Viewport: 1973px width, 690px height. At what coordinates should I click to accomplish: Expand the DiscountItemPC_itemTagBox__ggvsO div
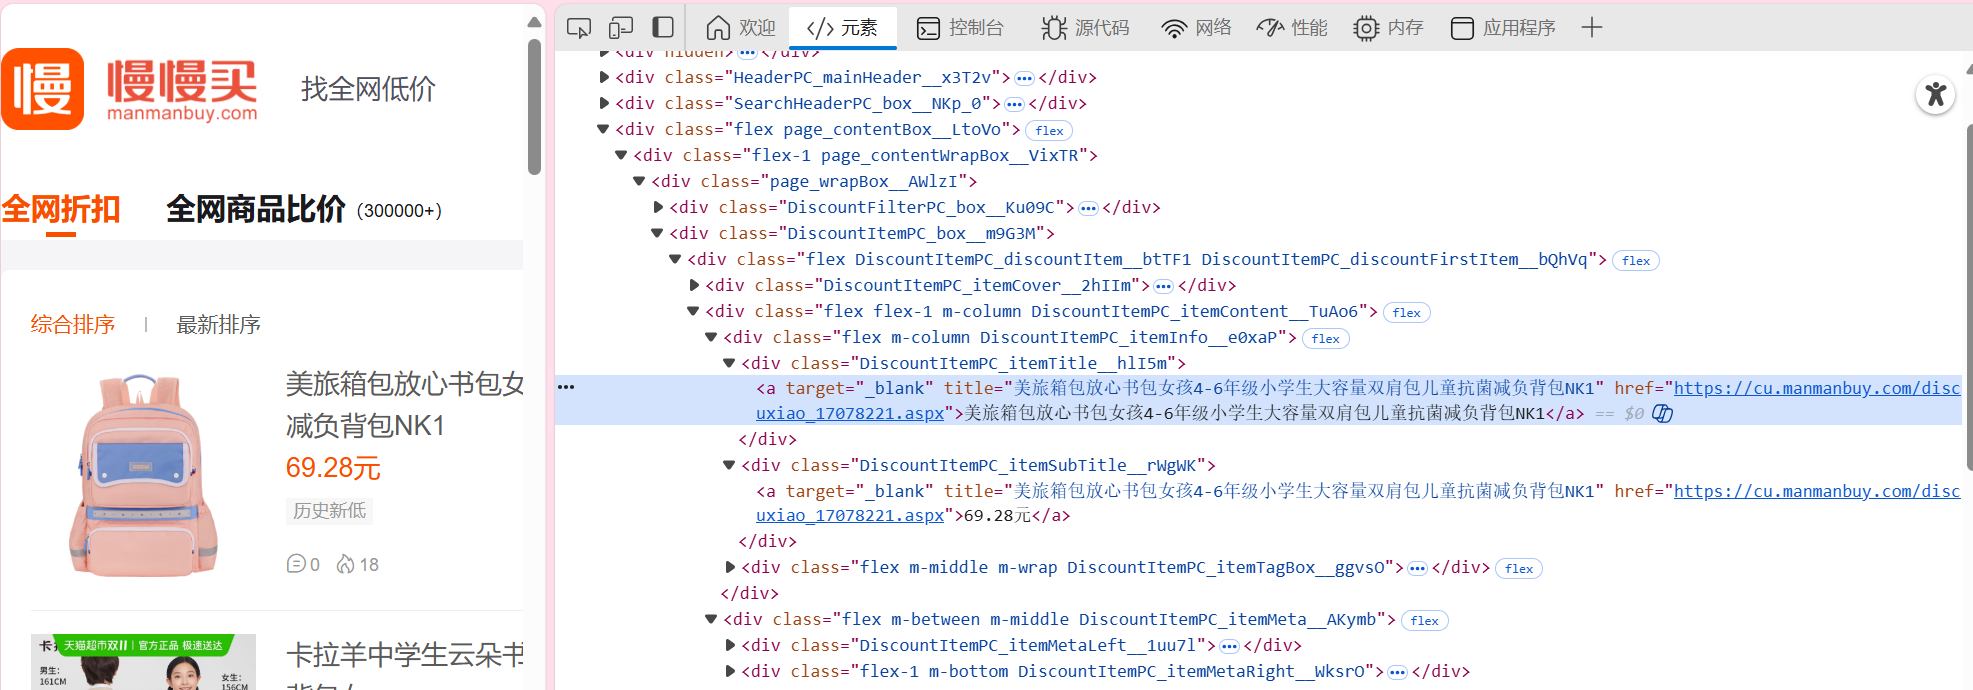pos(730,567)
